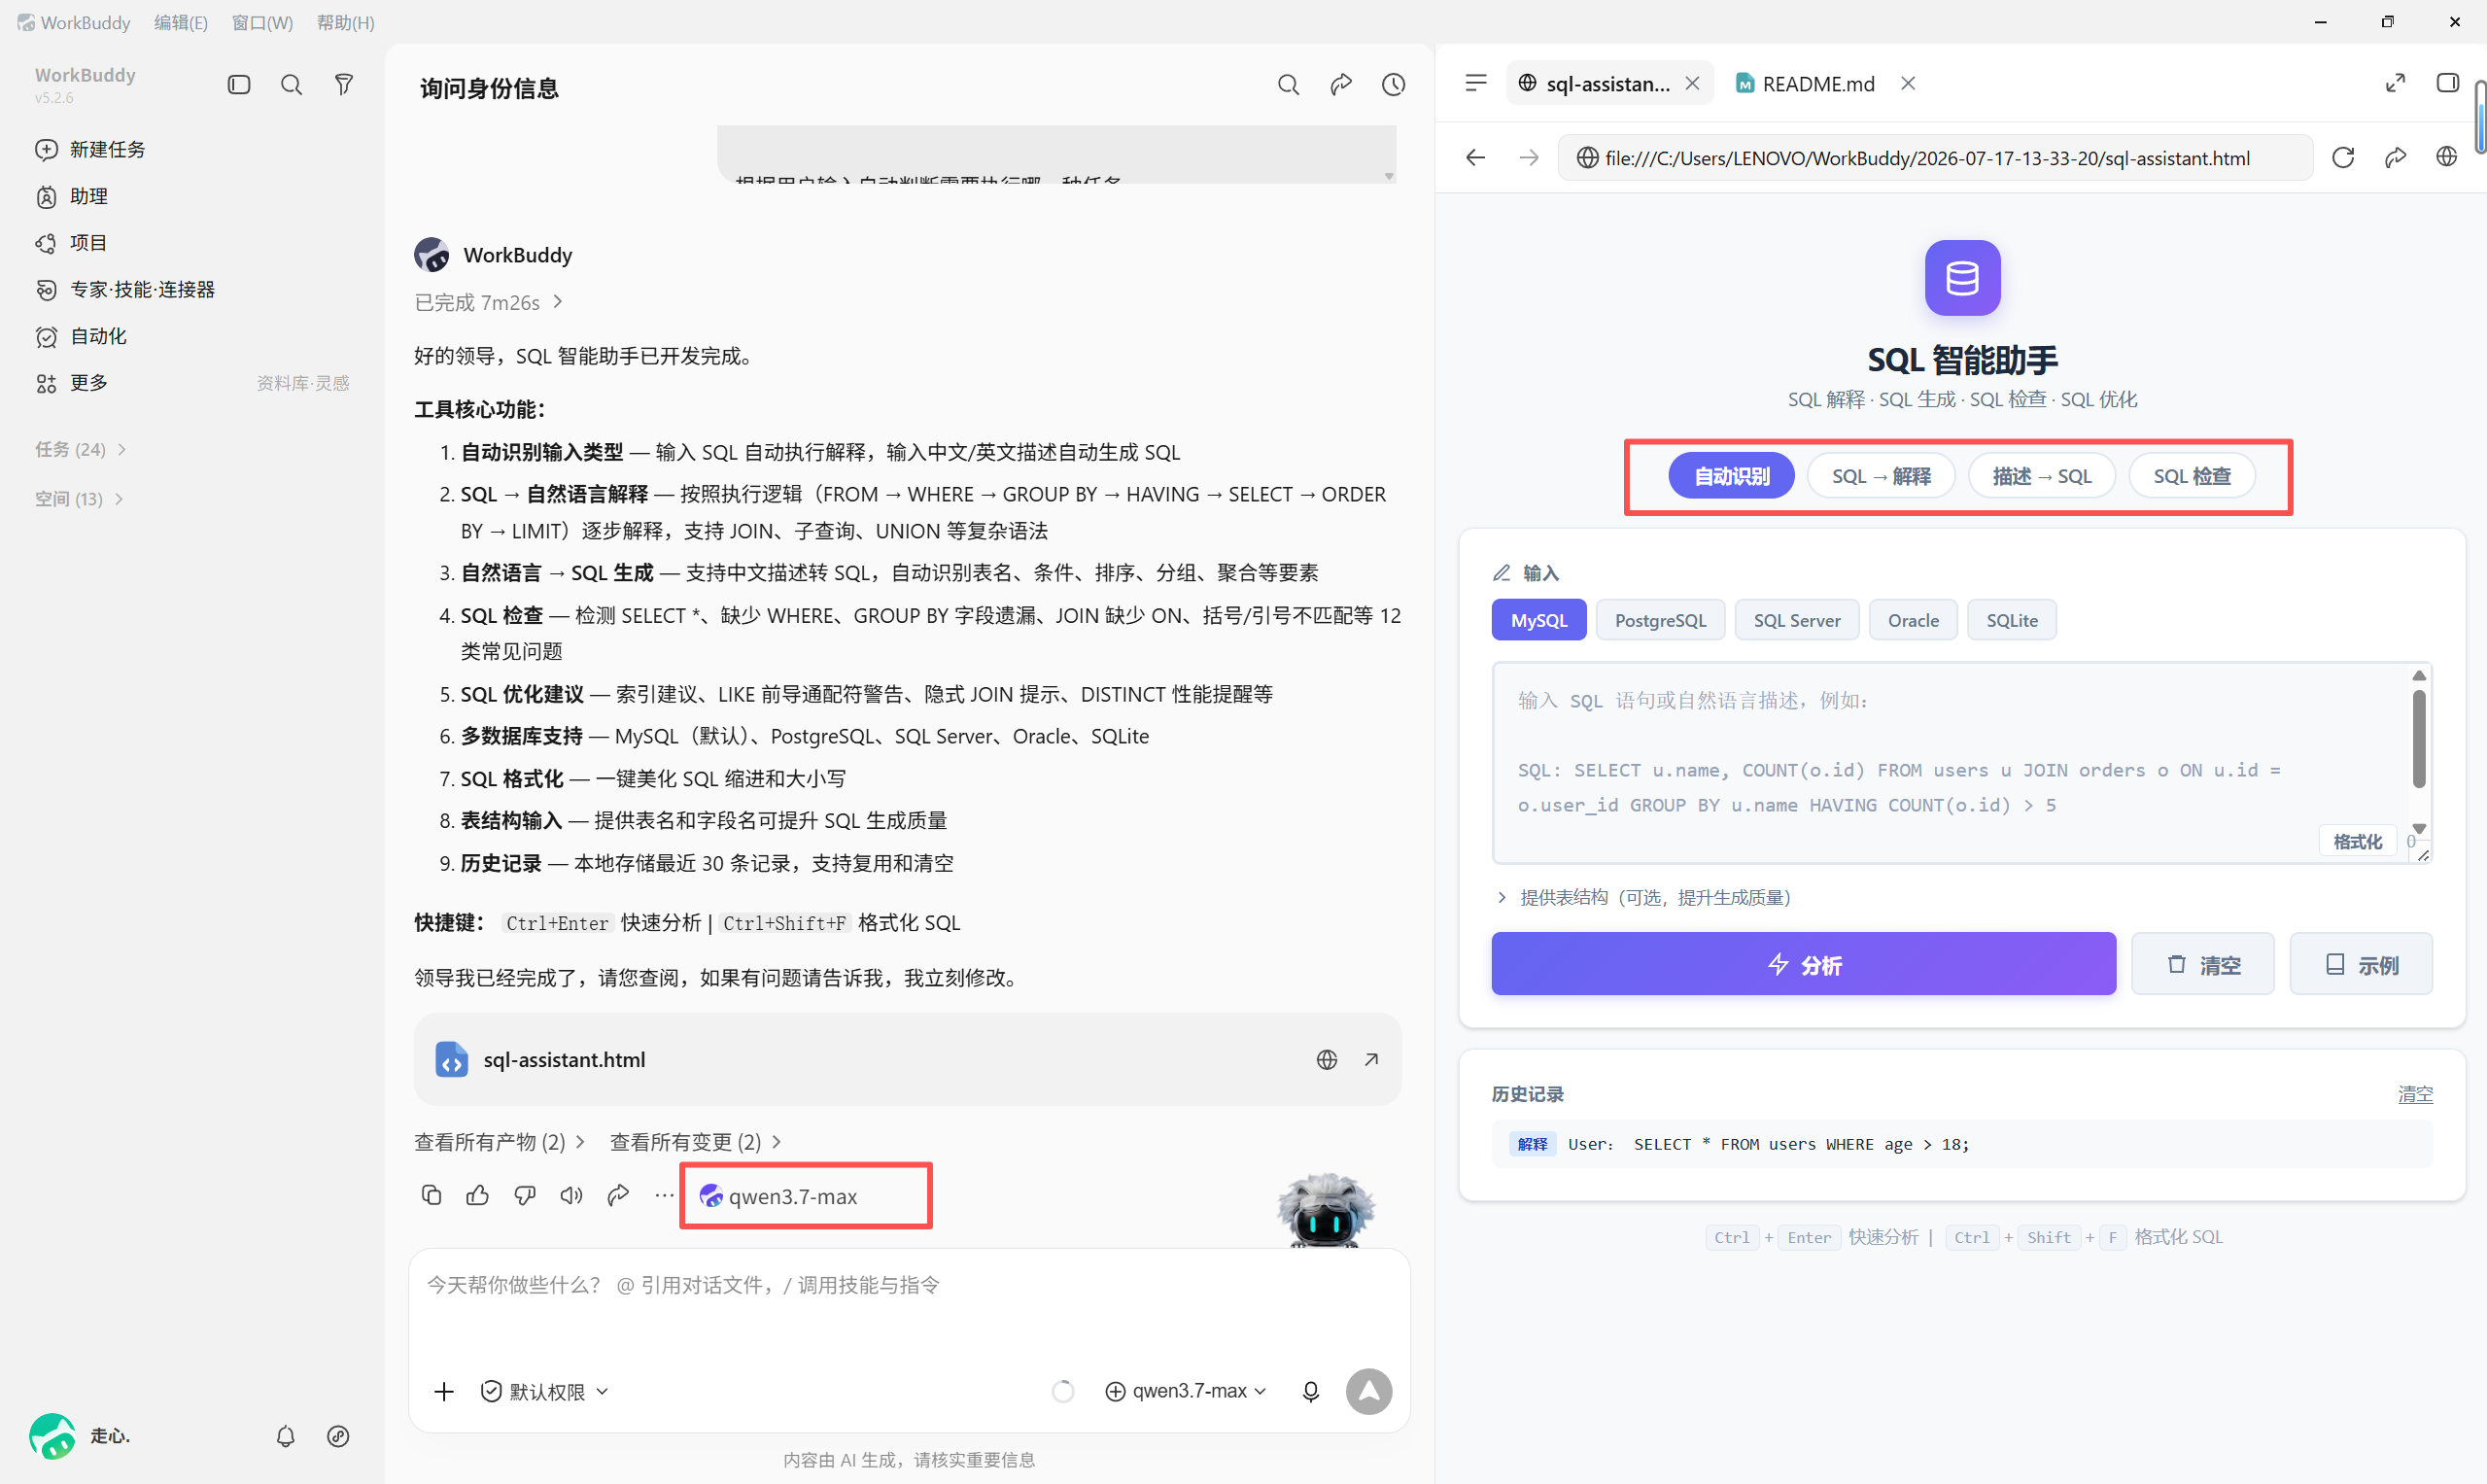The image size is (2487, 1484).
Task: Give the reply a thumbs down
Action: click(x=524, y=1195)
